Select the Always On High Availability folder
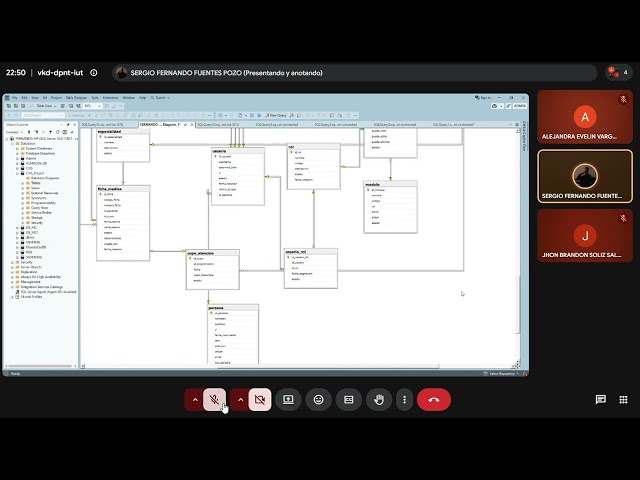 pos(38,277)
